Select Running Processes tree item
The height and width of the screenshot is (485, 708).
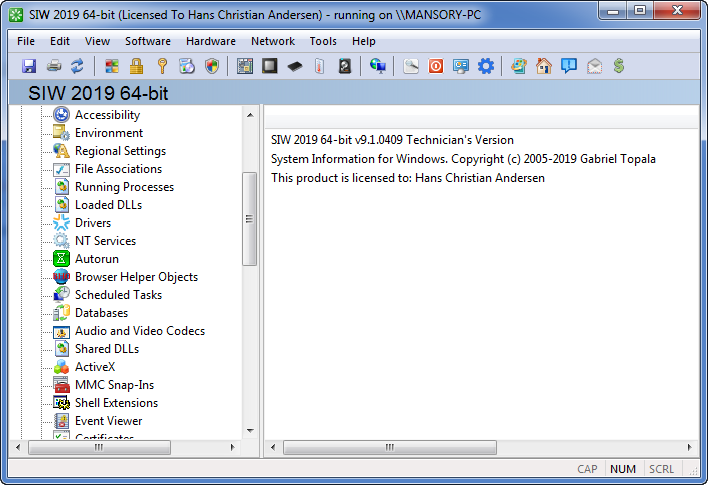click(x=124, y=187)
